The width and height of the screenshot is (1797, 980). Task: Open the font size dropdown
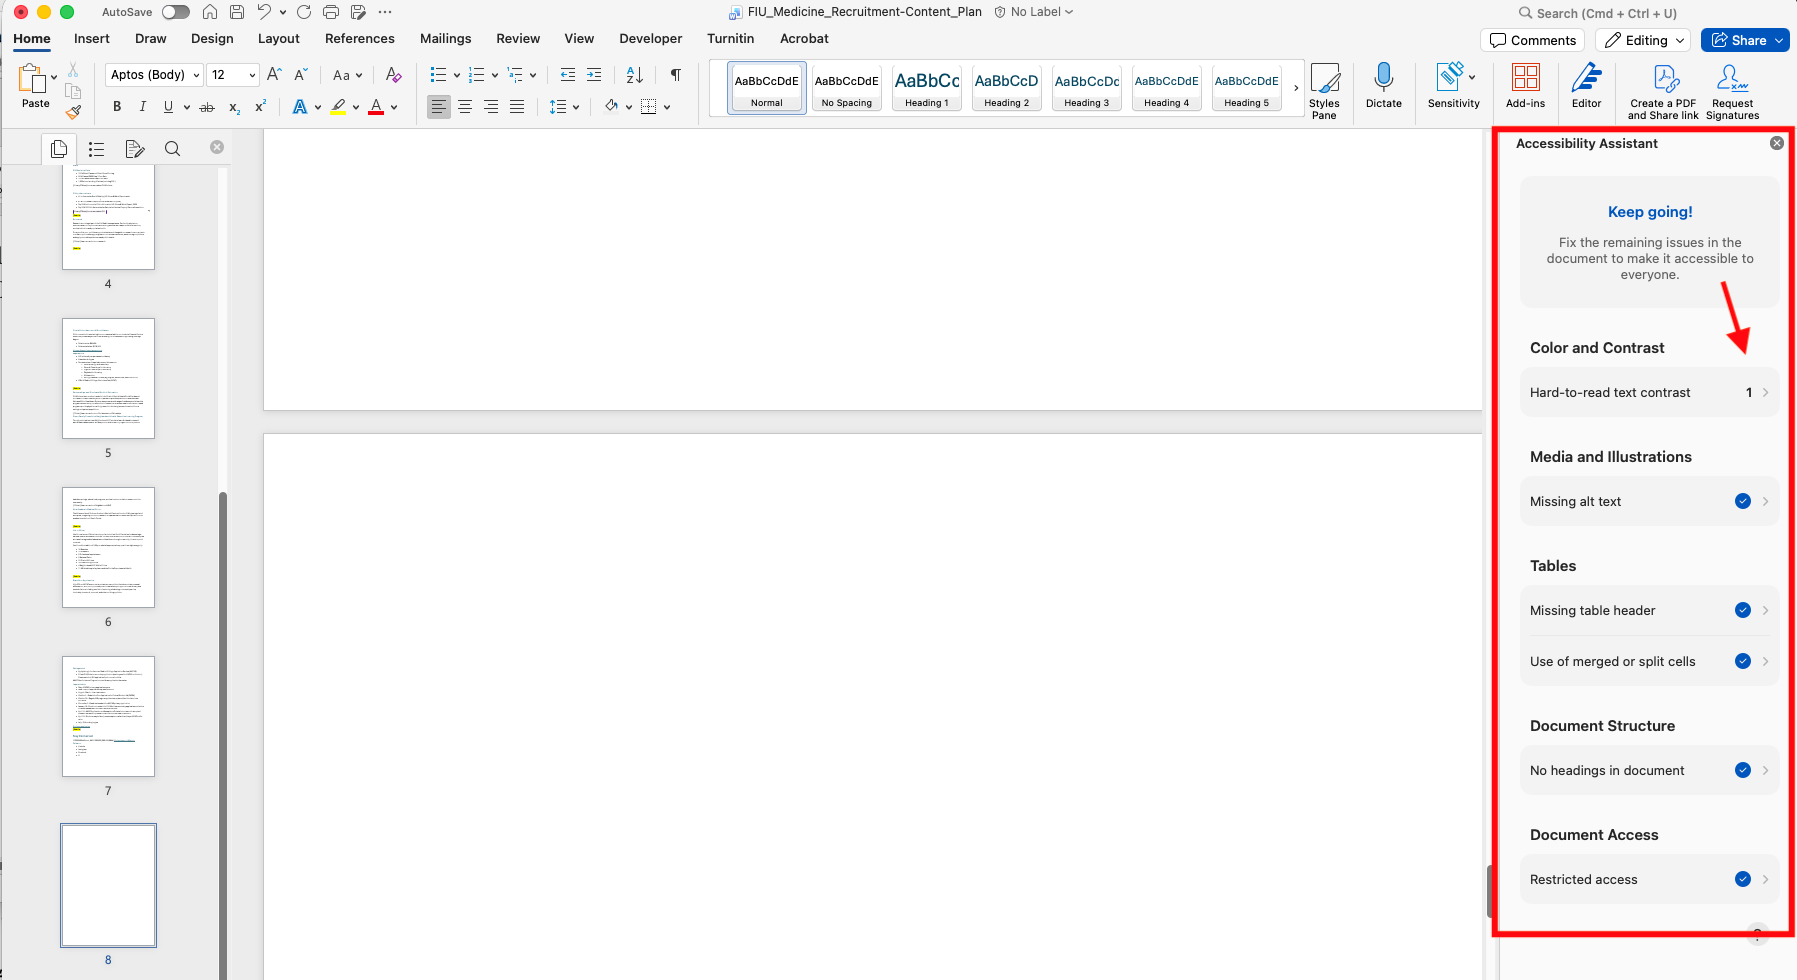tap(252, 75)
